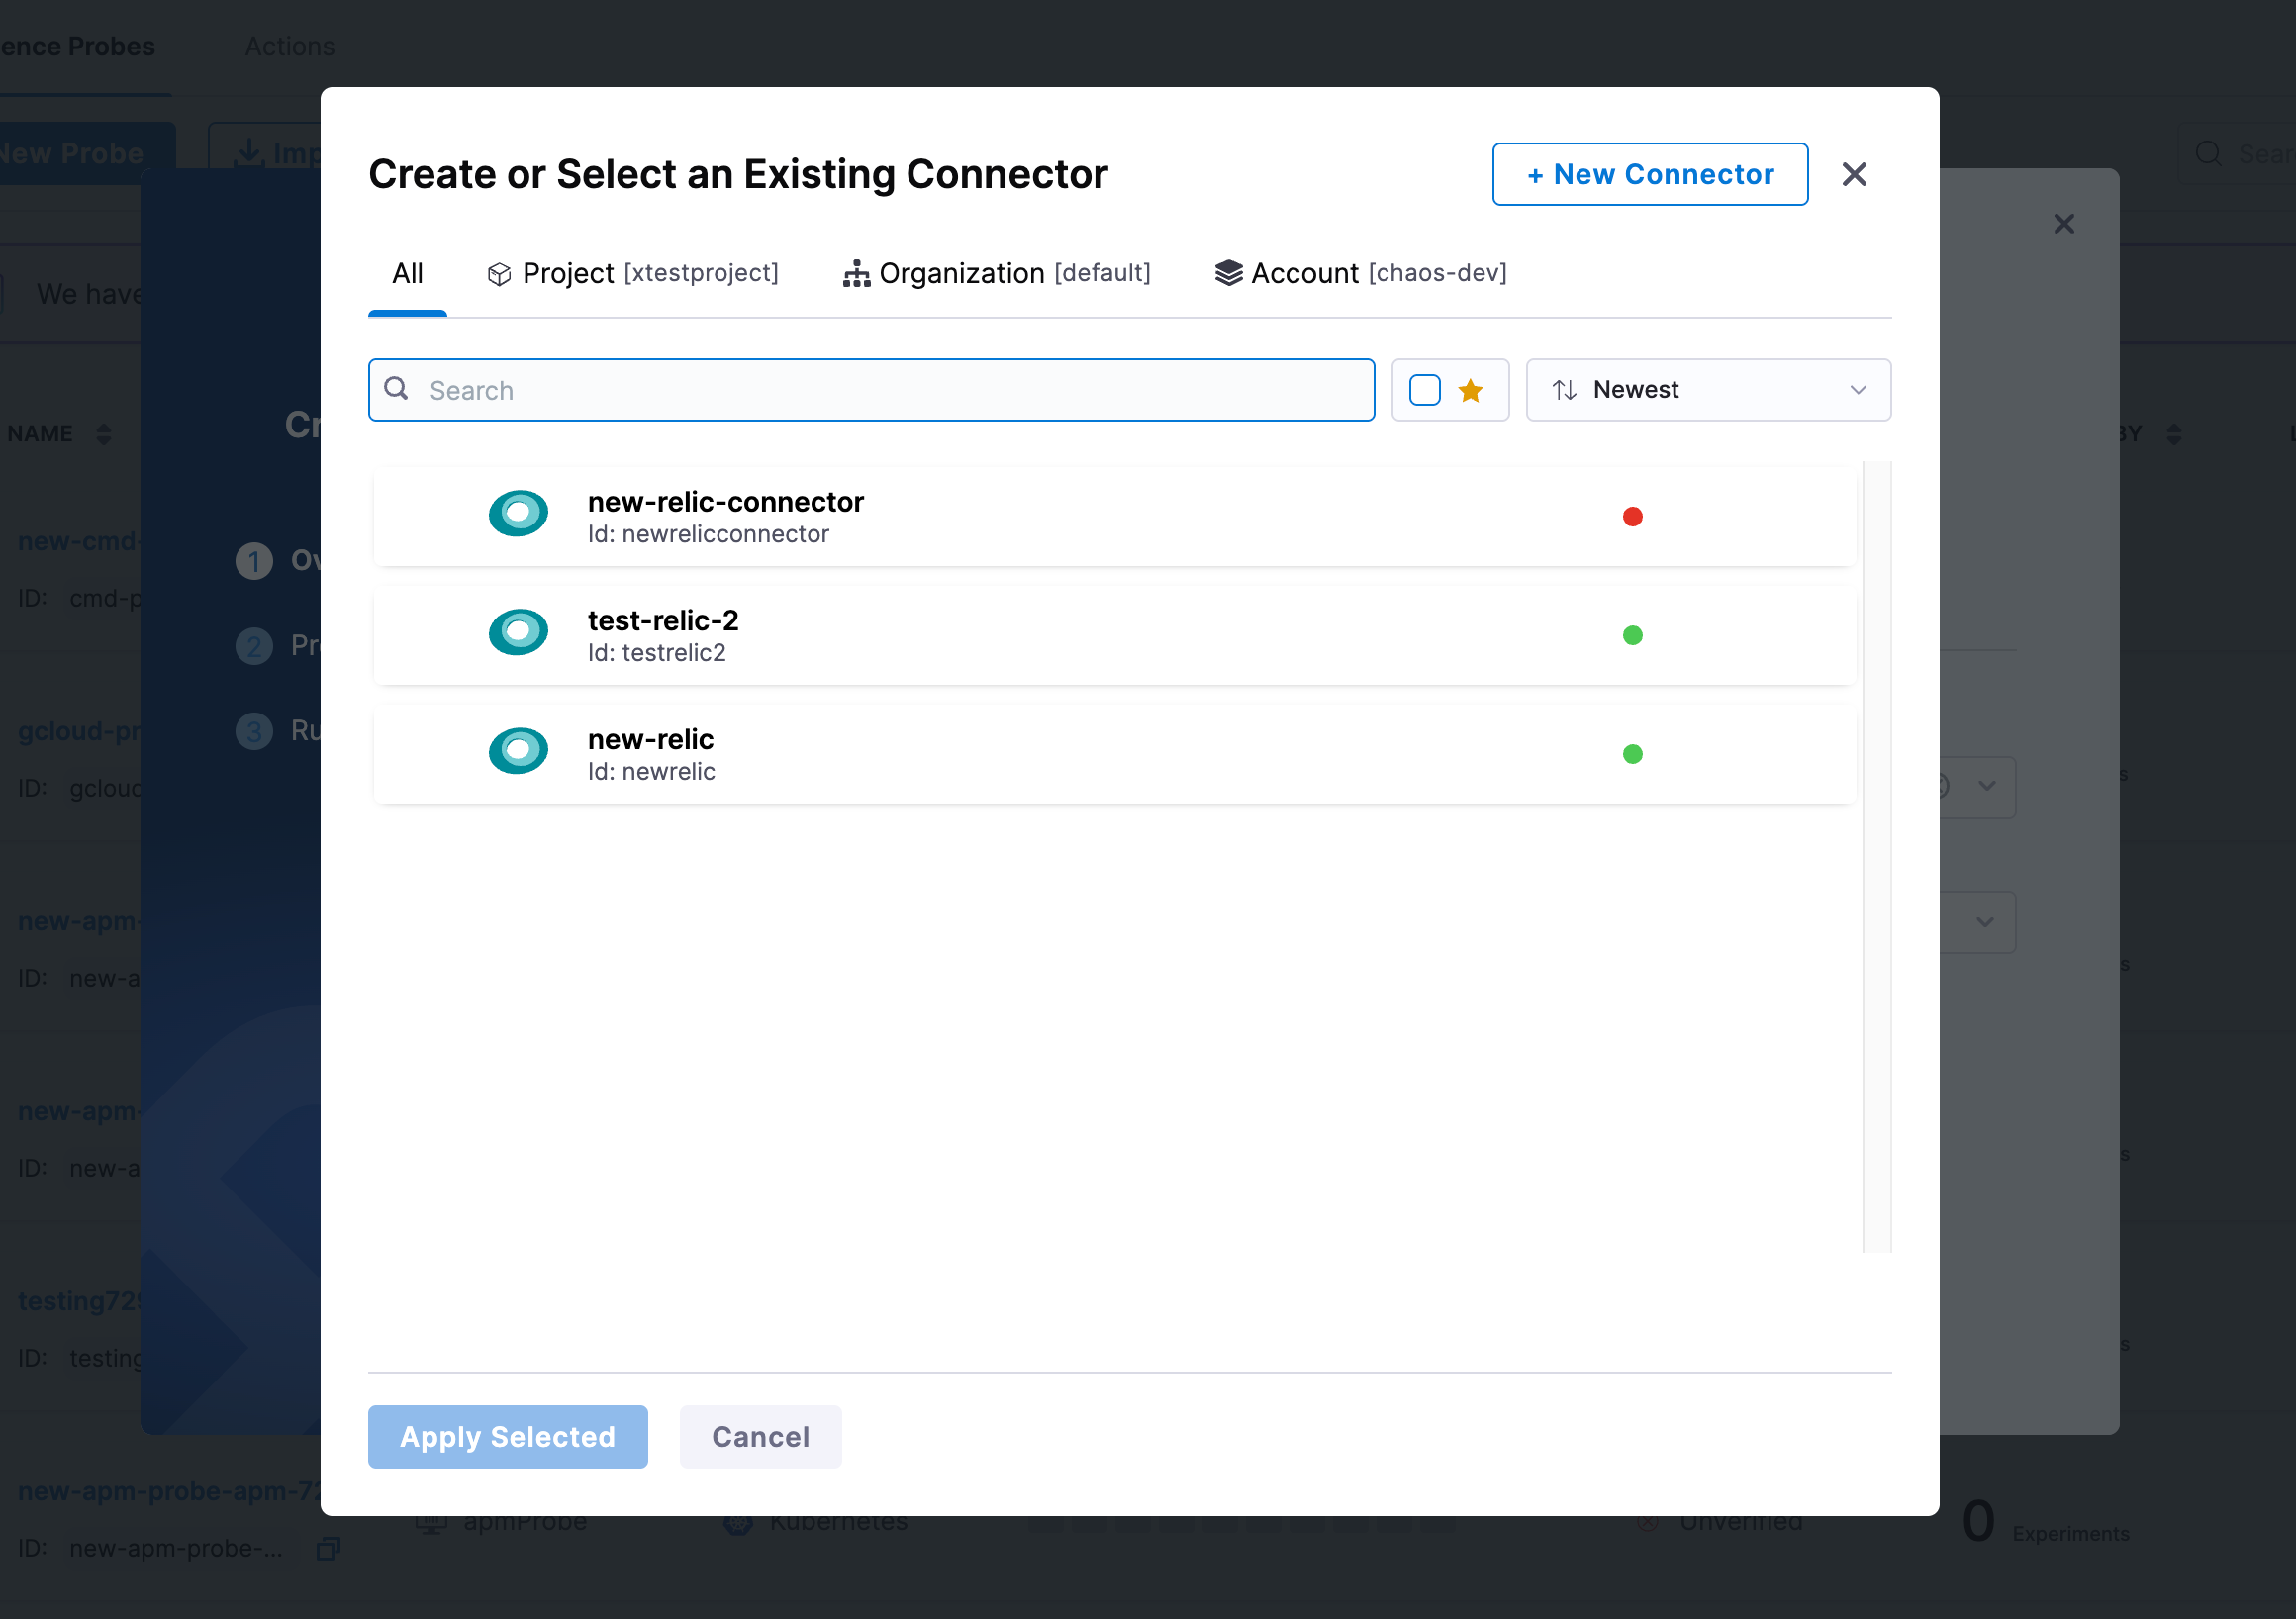Click the + New Connector button
The height and width of the screenshot is (1619, 2296).
1648,173
